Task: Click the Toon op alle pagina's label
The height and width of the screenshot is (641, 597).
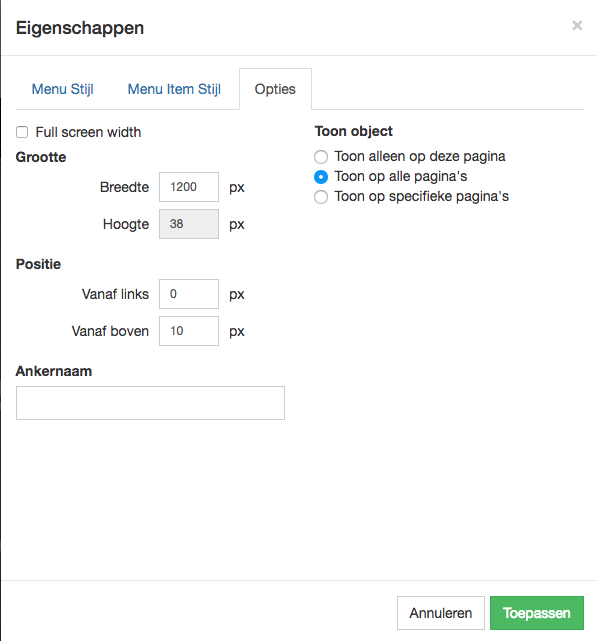Action: (x=401, y=176)
